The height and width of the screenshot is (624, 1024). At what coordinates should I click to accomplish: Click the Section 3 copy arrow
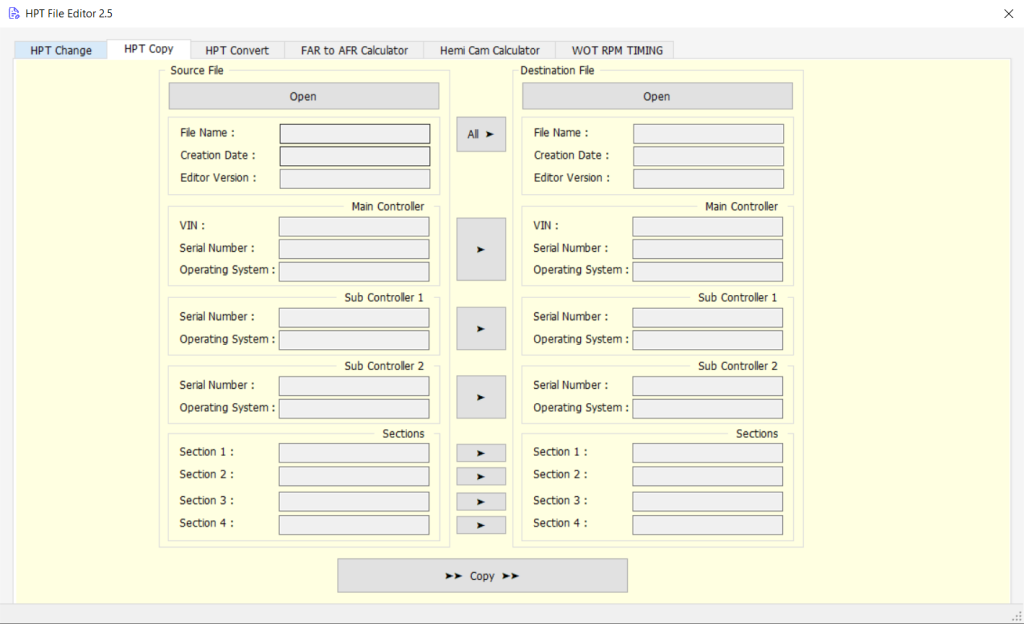coord(481,501)
